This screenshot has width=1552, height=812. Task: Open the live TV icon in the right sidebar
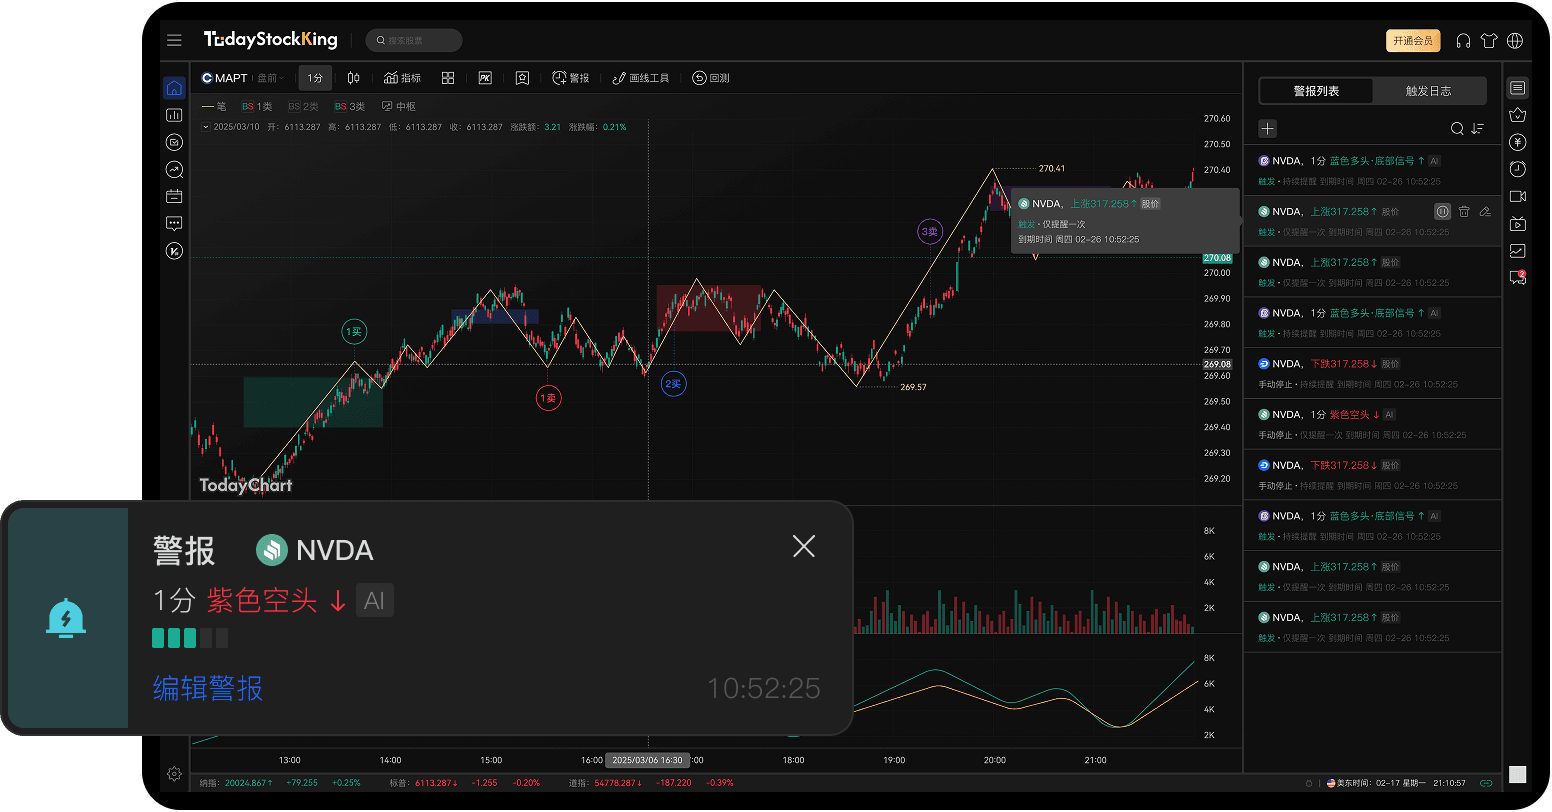pyautogui.click(x=1518, y=223)
